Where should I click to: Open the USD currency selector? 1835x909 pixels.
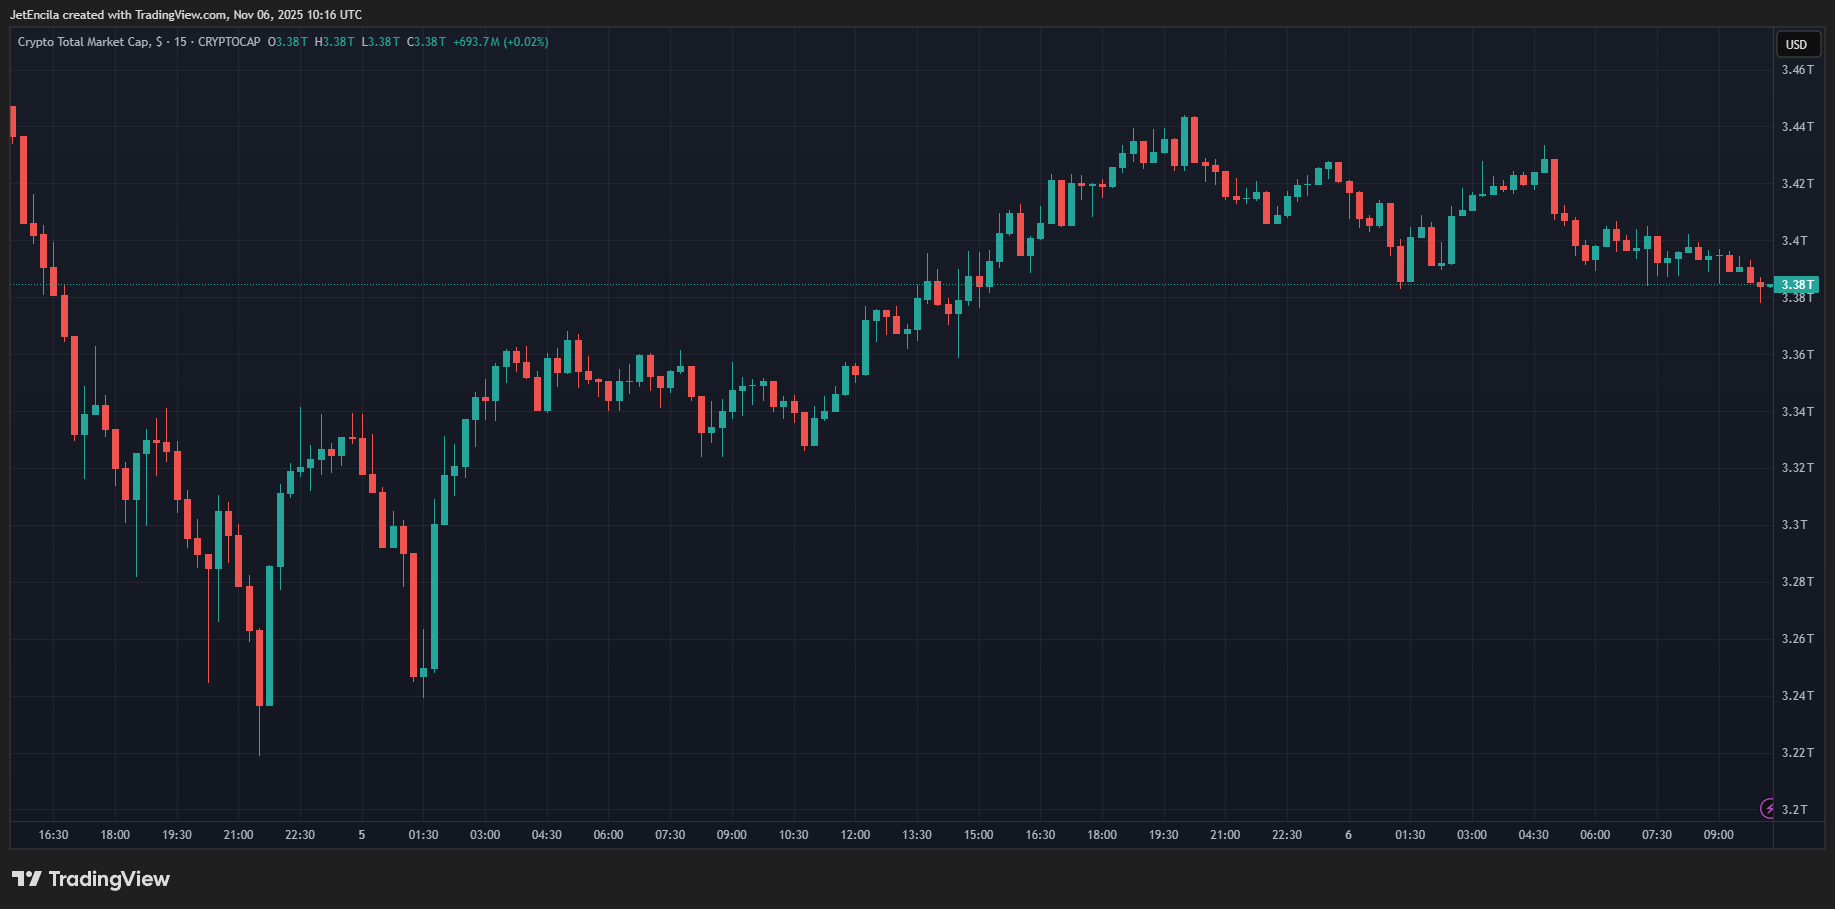pyautogui.click(x=1796, y=44)
